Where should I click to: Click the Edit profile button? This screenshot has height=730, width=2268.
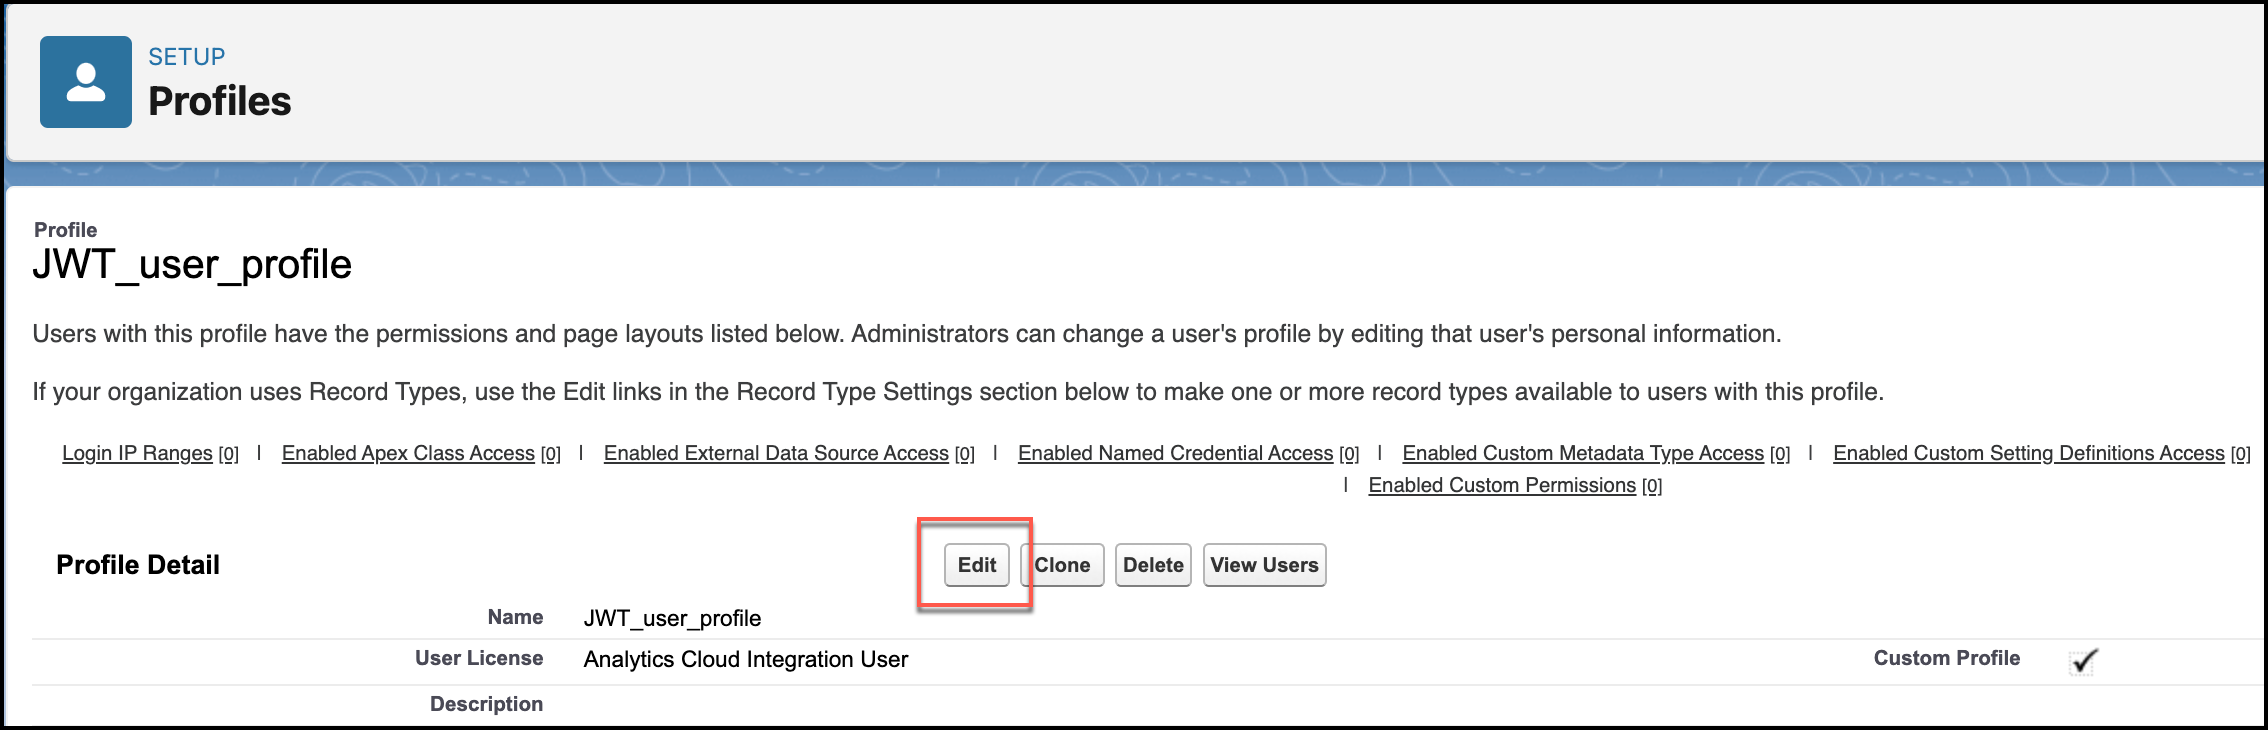(x=976, y=565)
